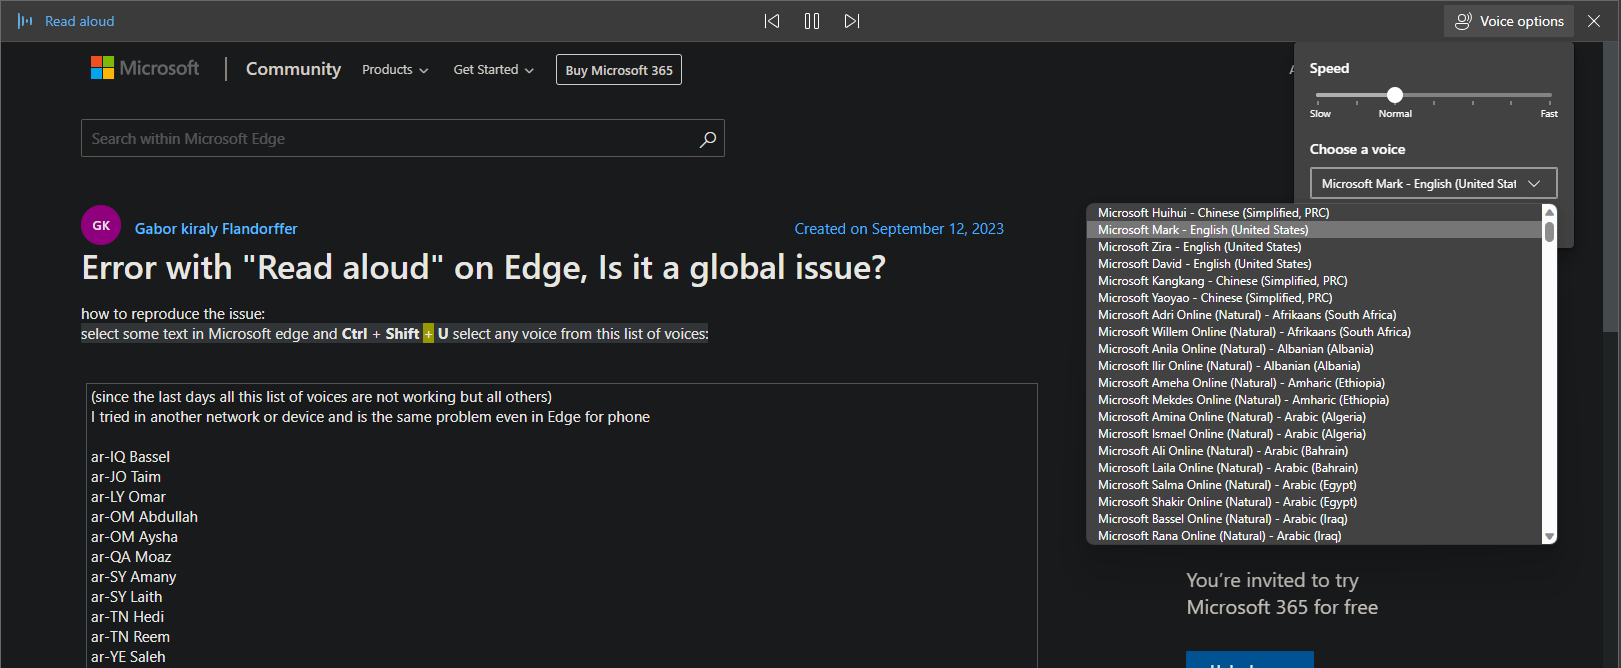The height and width of the screenshot is (668, 1621).
Task: Open Gabor kiraly Flandorffer's profile link
Action: (216, 229)
